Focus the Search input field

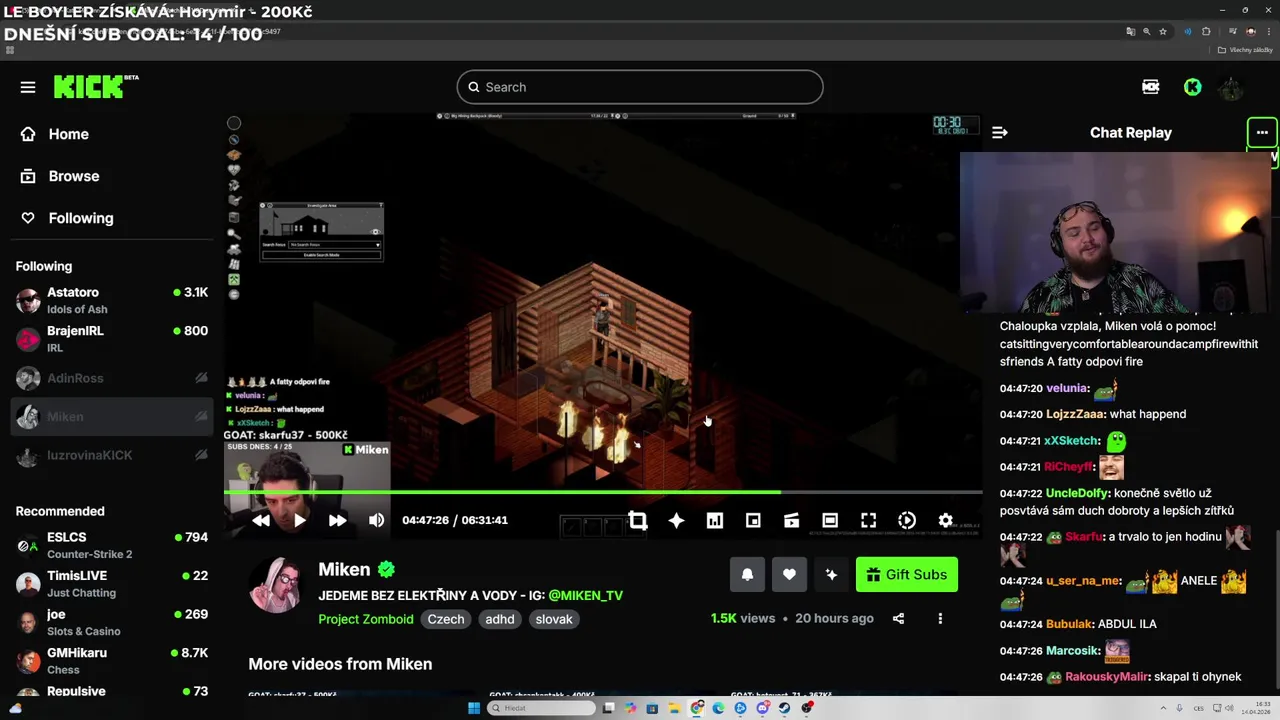click(x=640, y=87)
